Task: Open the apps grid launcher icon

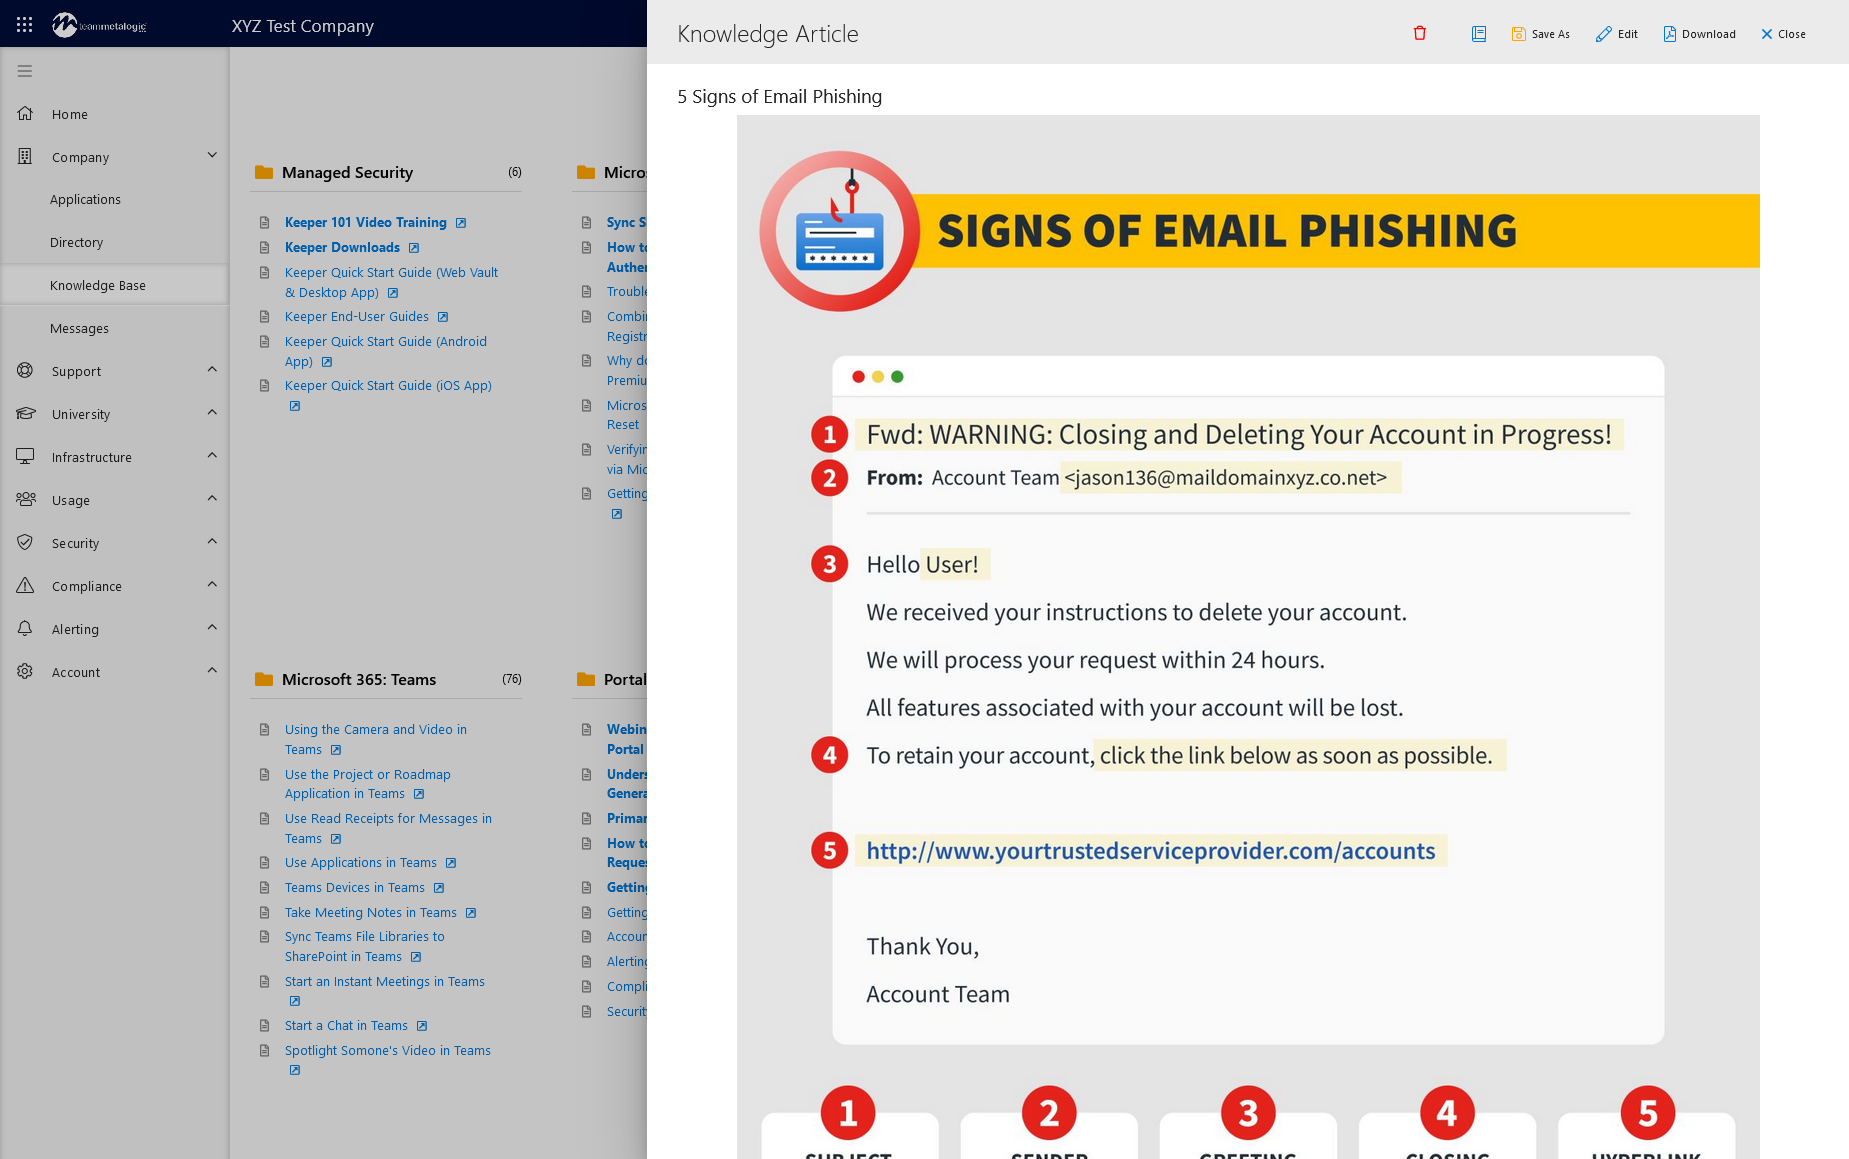Action: point(25,25)
